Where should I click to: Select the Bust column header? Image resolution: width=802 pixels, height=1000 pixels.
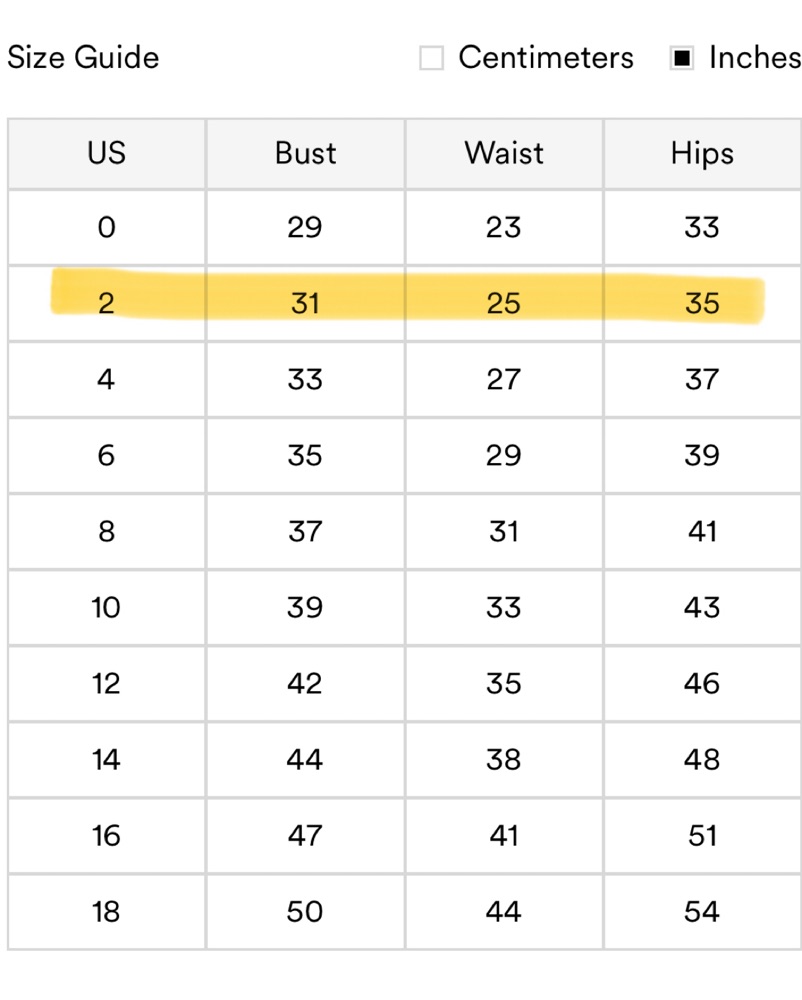click(x=305, y=153)
